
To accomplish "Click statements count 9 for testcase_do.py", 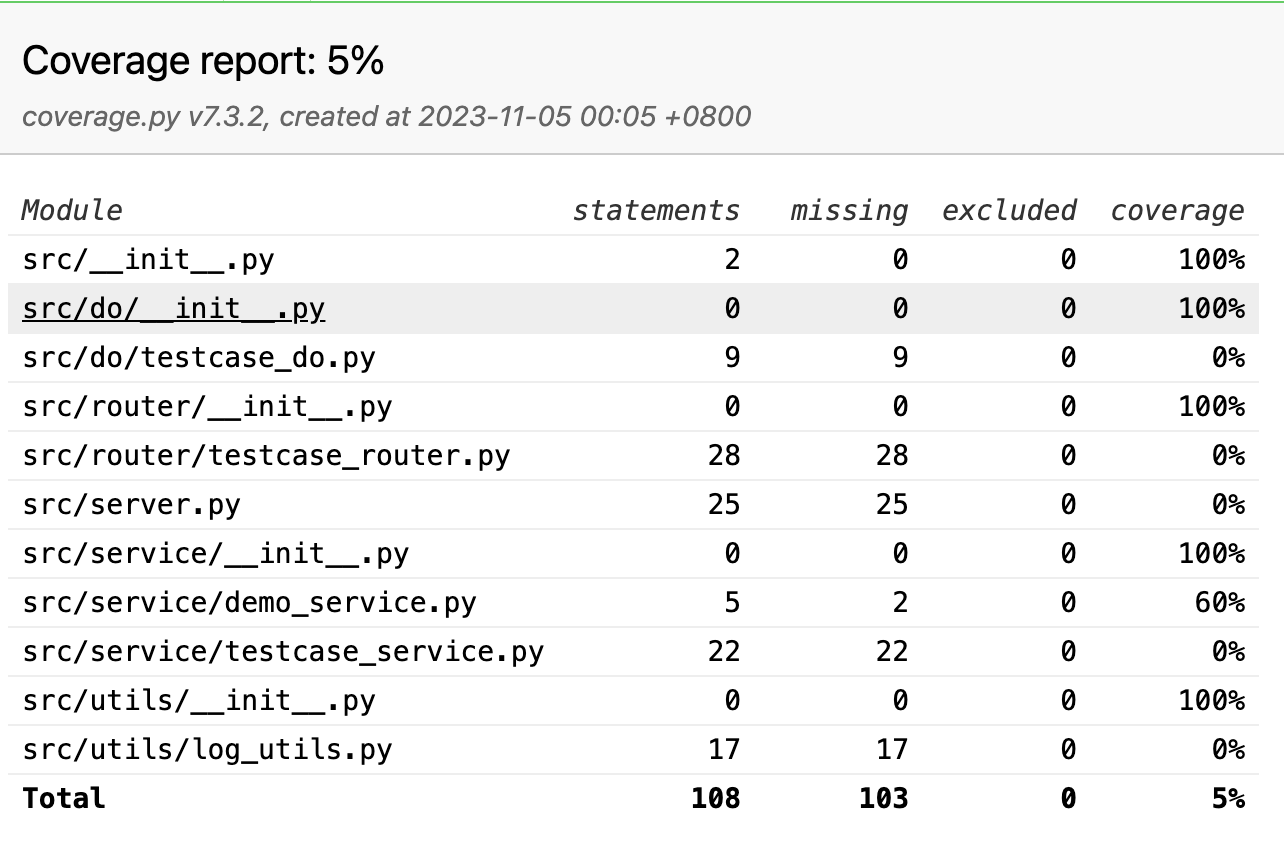I will (x=732, y=358).
